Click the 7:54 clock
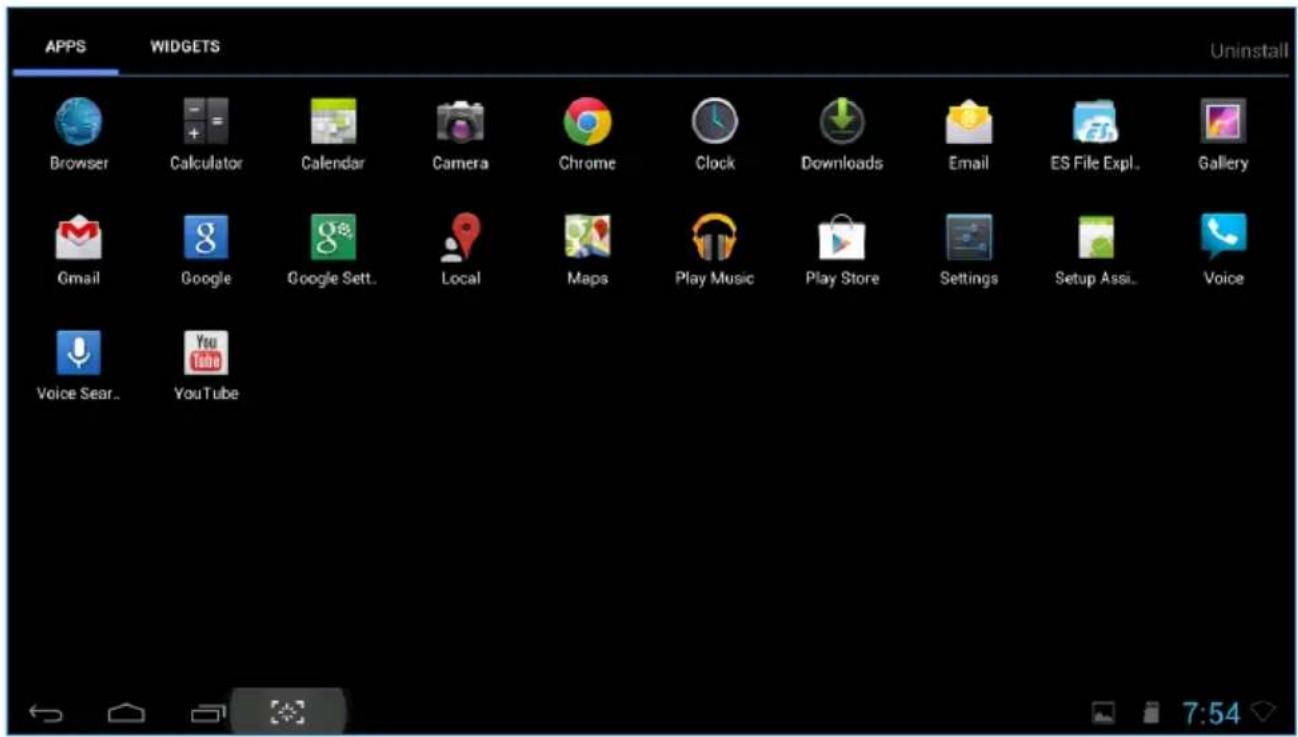 point(1211,713)
